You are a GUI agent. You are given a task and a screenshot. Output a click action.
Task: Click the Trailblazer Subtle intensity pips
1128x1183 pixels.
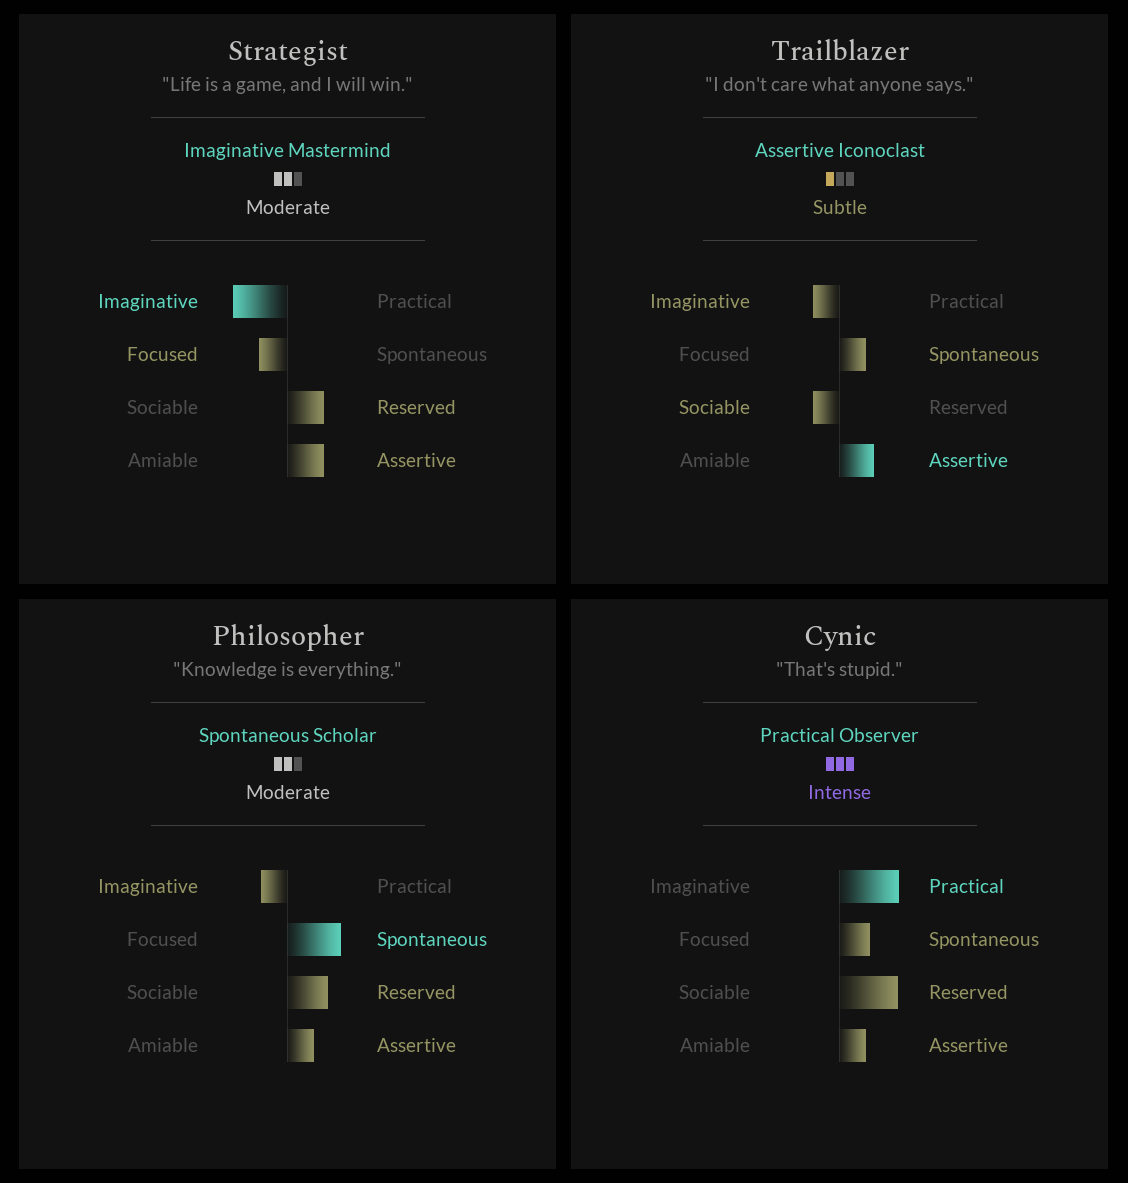click(840, 179)
